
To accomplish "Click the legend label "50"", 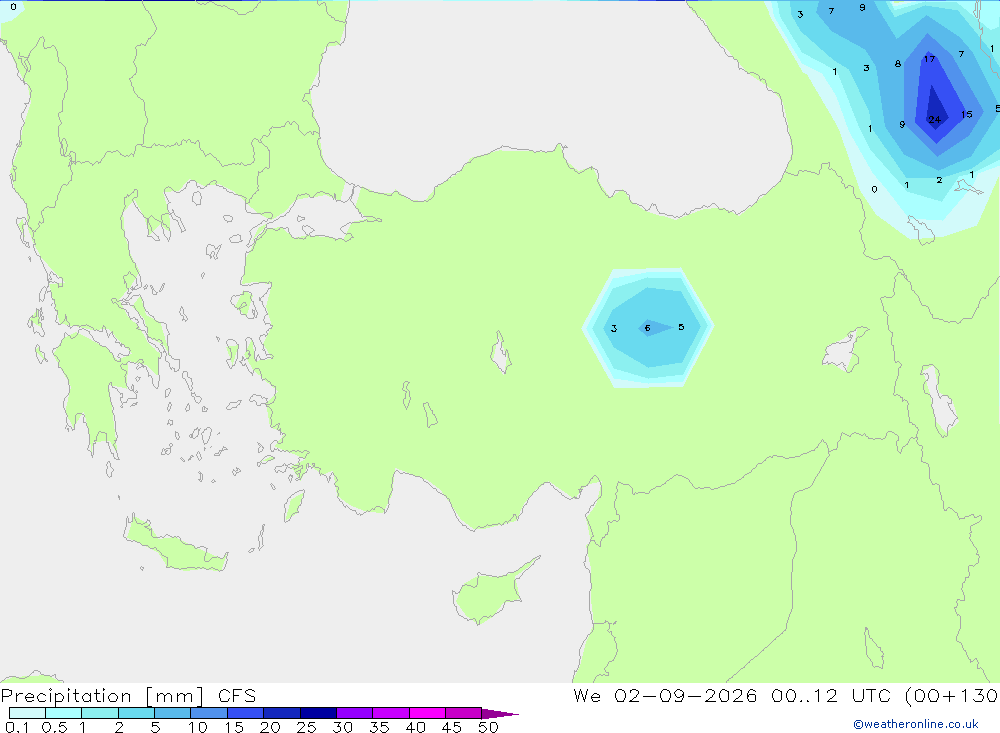I will tap(488, 727).
